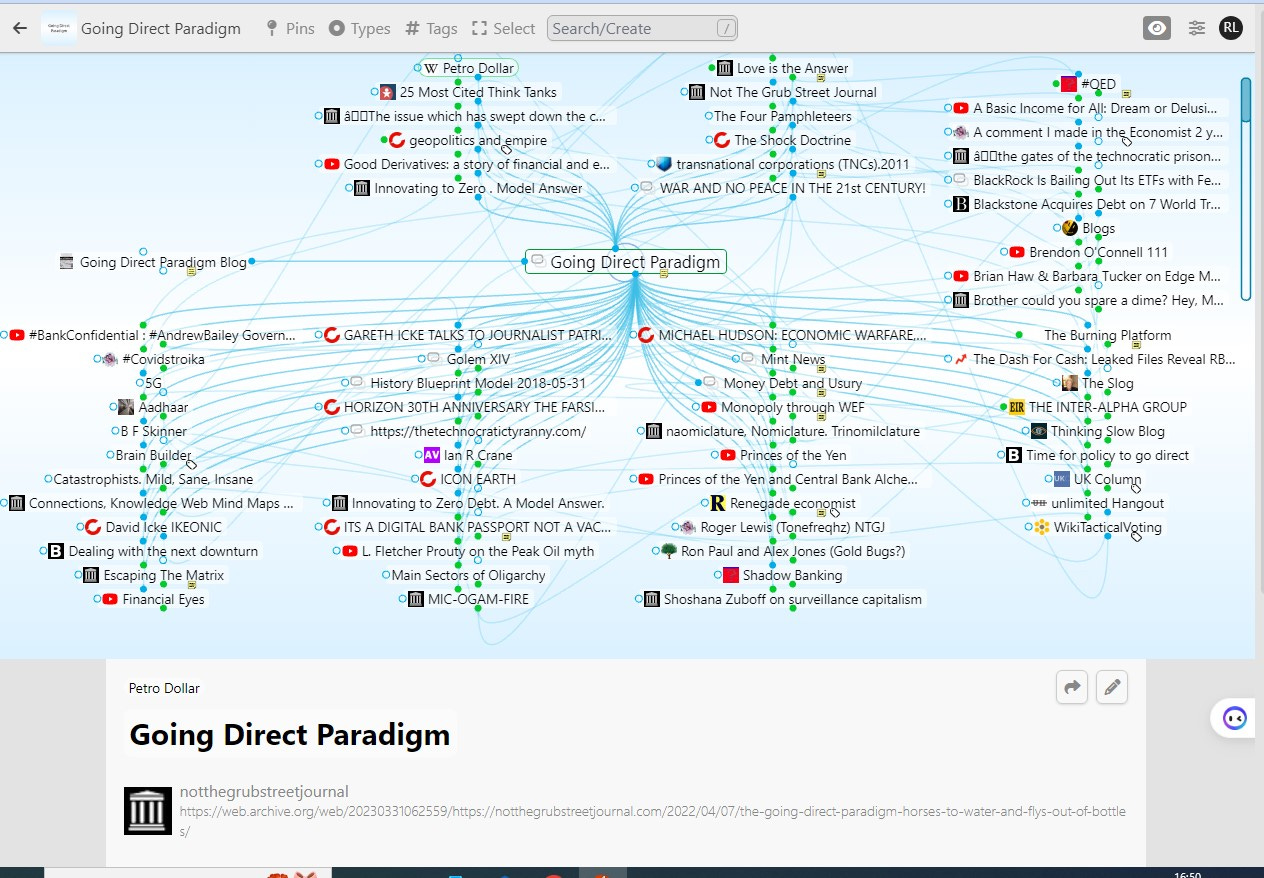Toggle the eye visibility button

coord(1157,28)
